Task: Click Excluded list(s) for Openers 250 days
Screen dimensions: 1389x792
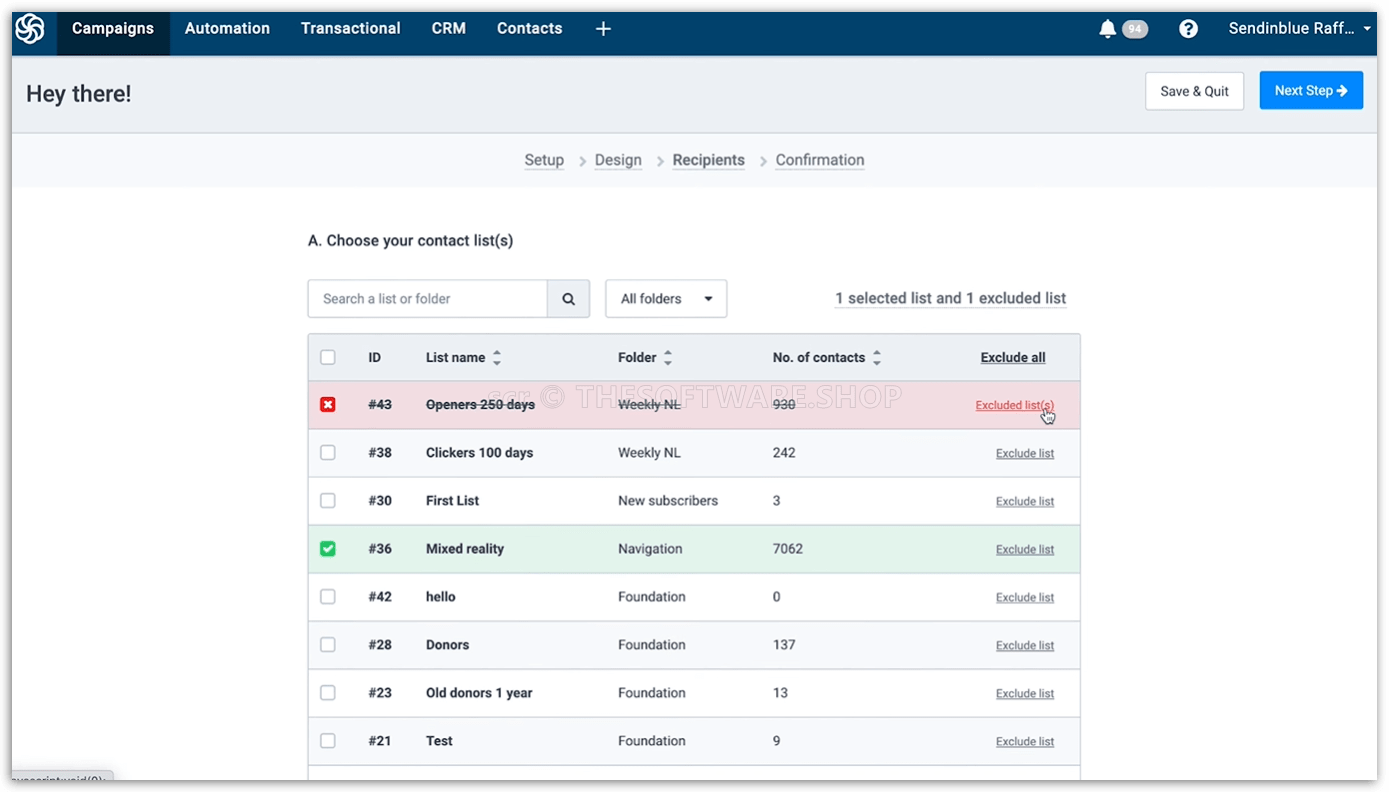Action: pyautogui.click(x=1014, y=405)
